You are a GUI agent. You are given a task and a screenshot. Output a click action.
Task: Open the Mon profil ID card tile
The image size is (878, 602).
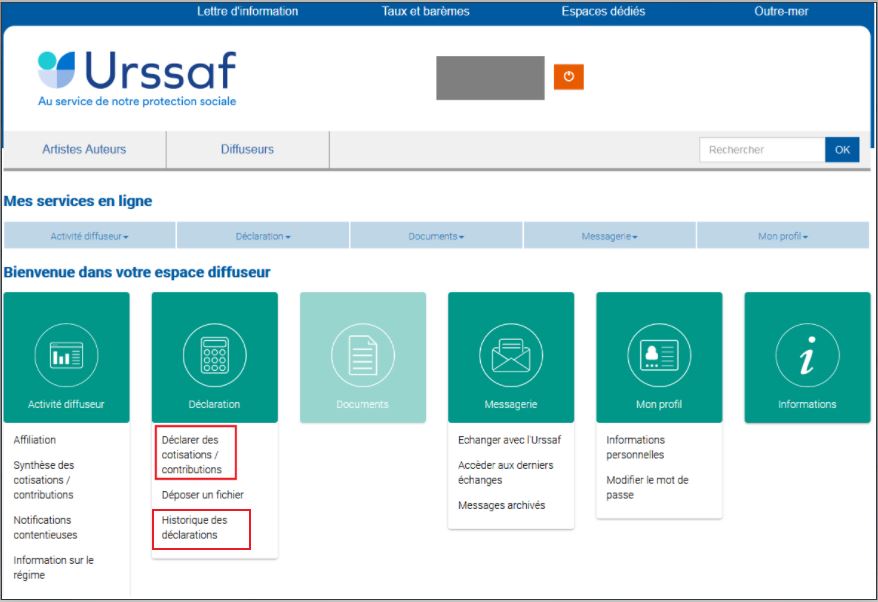(x=659, y=357)
